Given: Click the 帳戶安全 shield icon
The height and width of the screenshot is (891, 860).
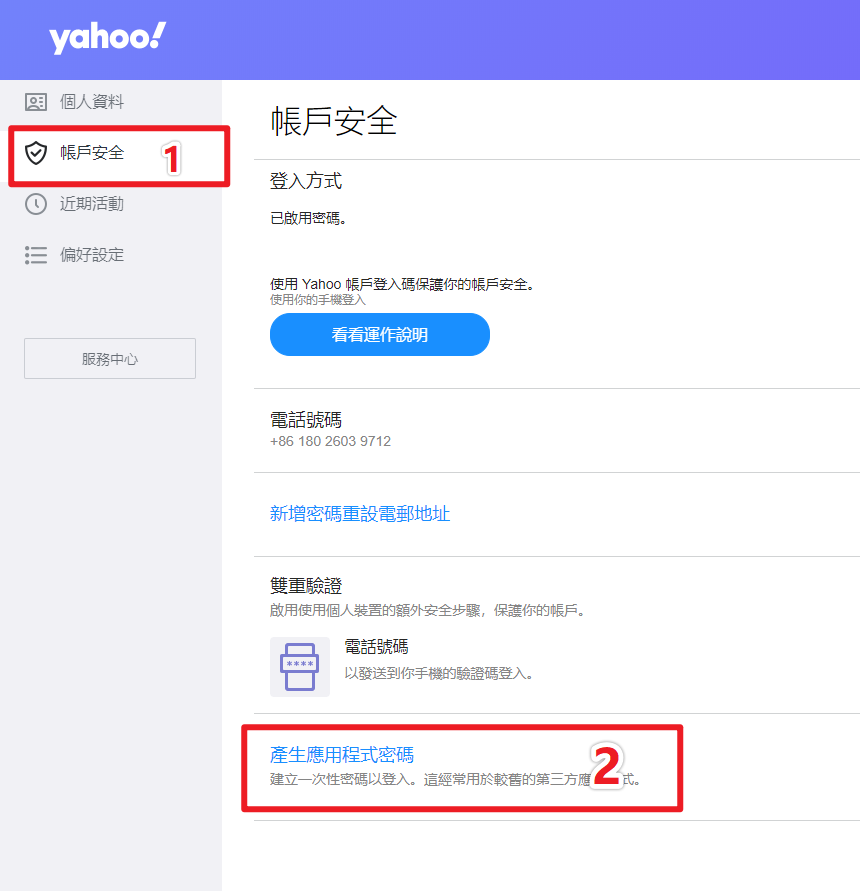Looking at the screenshot, I should (x=36, y=153).
